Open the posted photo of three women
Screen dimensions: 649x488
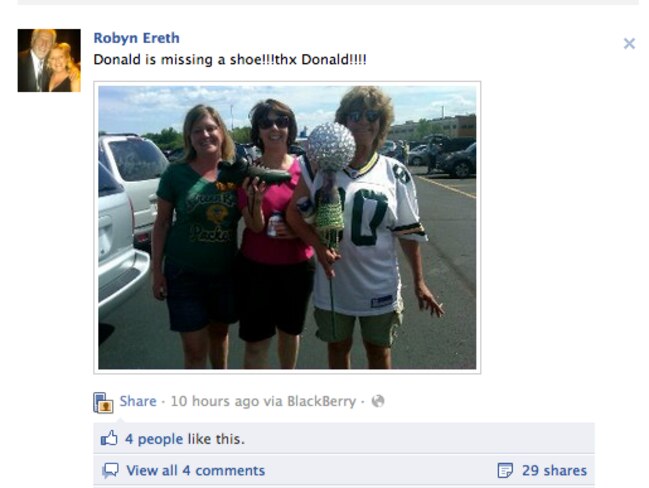tap(287, 227)
